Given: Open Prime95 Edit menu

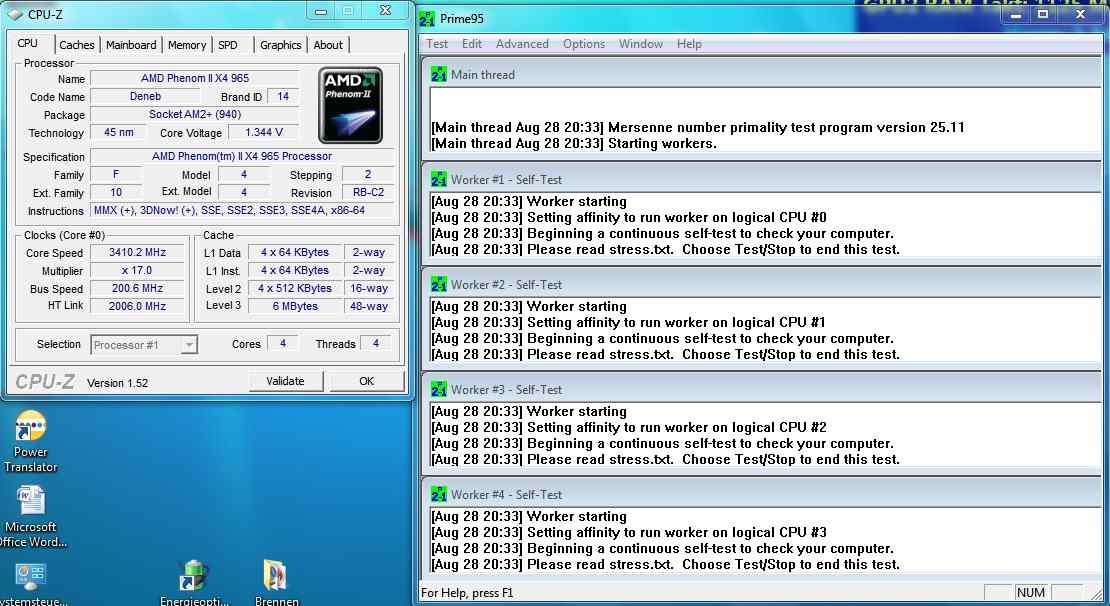Looking at the screenshot, I should 471,44.
